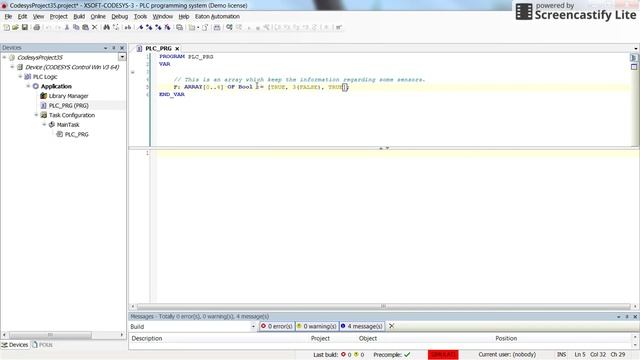Viewport: 640px width, 360px height.
Task: Click the Paste clipboard icon
Action: (85, 27)
